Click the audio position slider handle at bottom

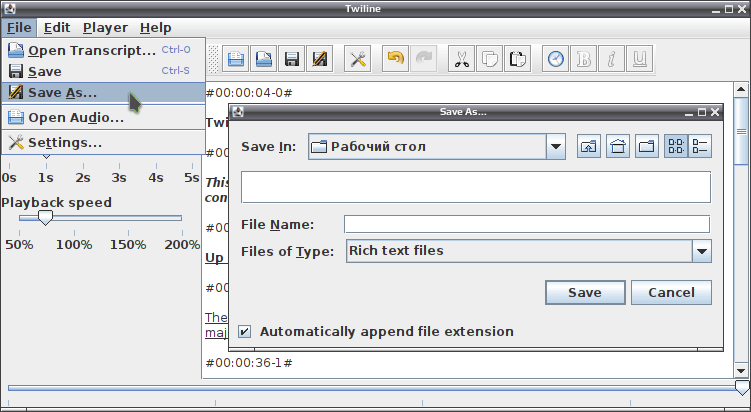tap(742, 387)
